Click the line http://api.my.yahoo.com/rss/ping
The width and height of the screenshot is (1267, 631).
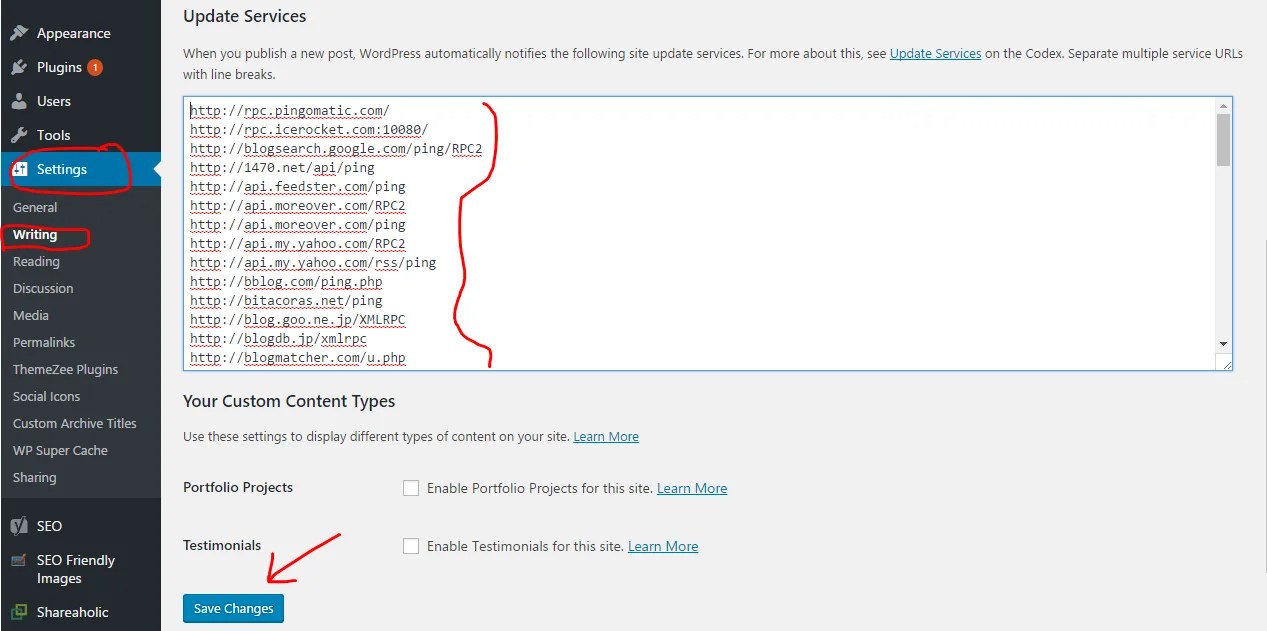click(313, 263)
